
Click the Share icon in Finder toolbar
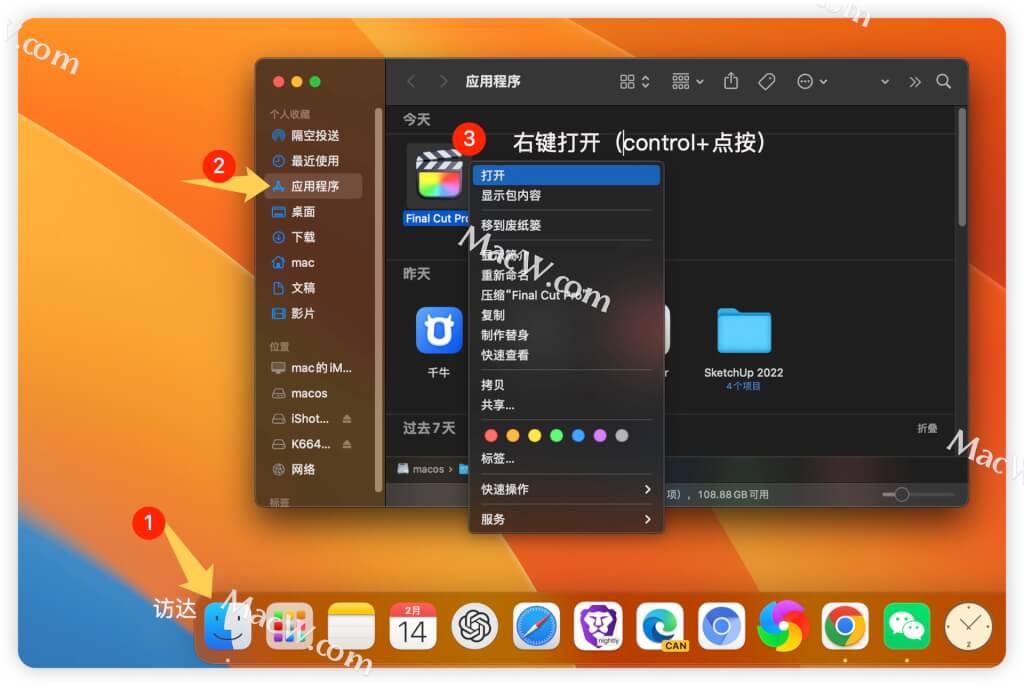pos(731,81)
